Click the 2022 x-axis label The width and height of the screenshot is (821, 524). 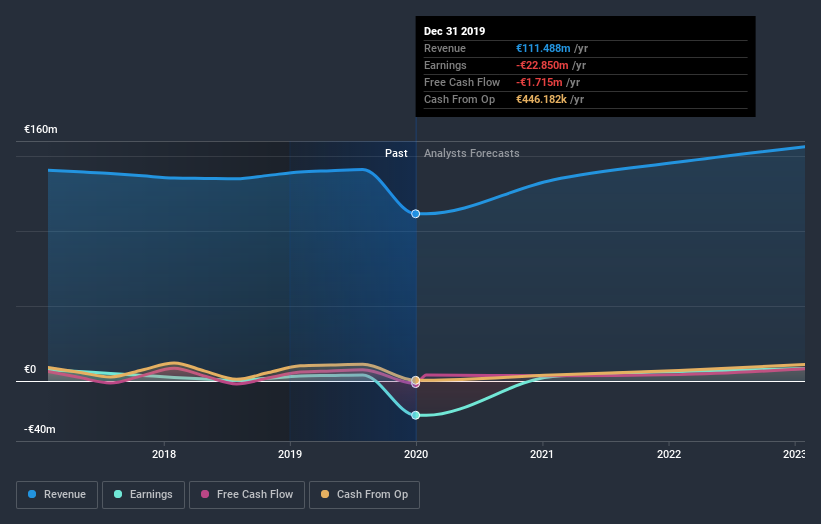click(669, 454)
